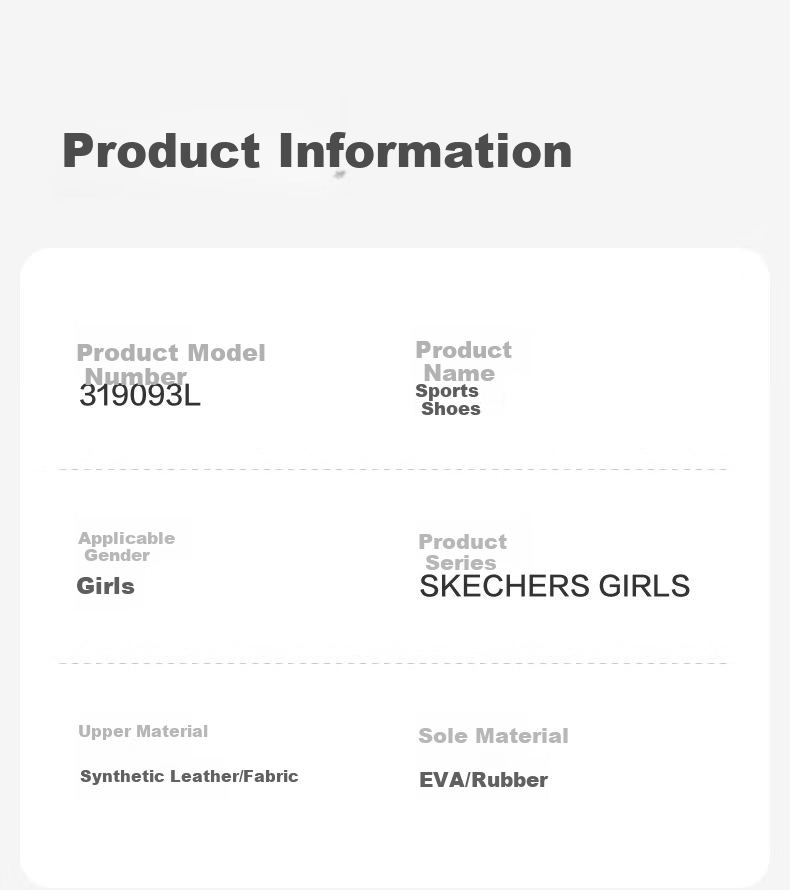Select the Product Model Number label
Image resolution: width=790 pixels, height=890 pixels.
[171, 364]
